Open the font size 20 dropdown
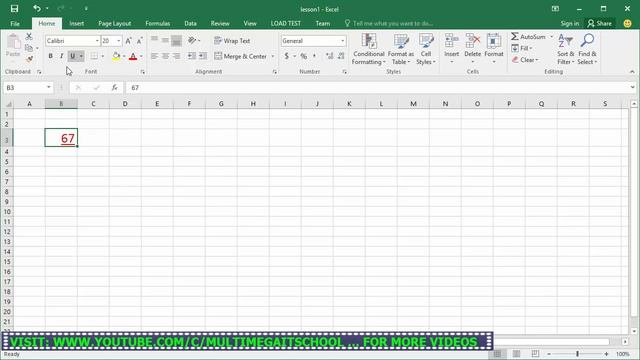640x360 pixels. 119,41
